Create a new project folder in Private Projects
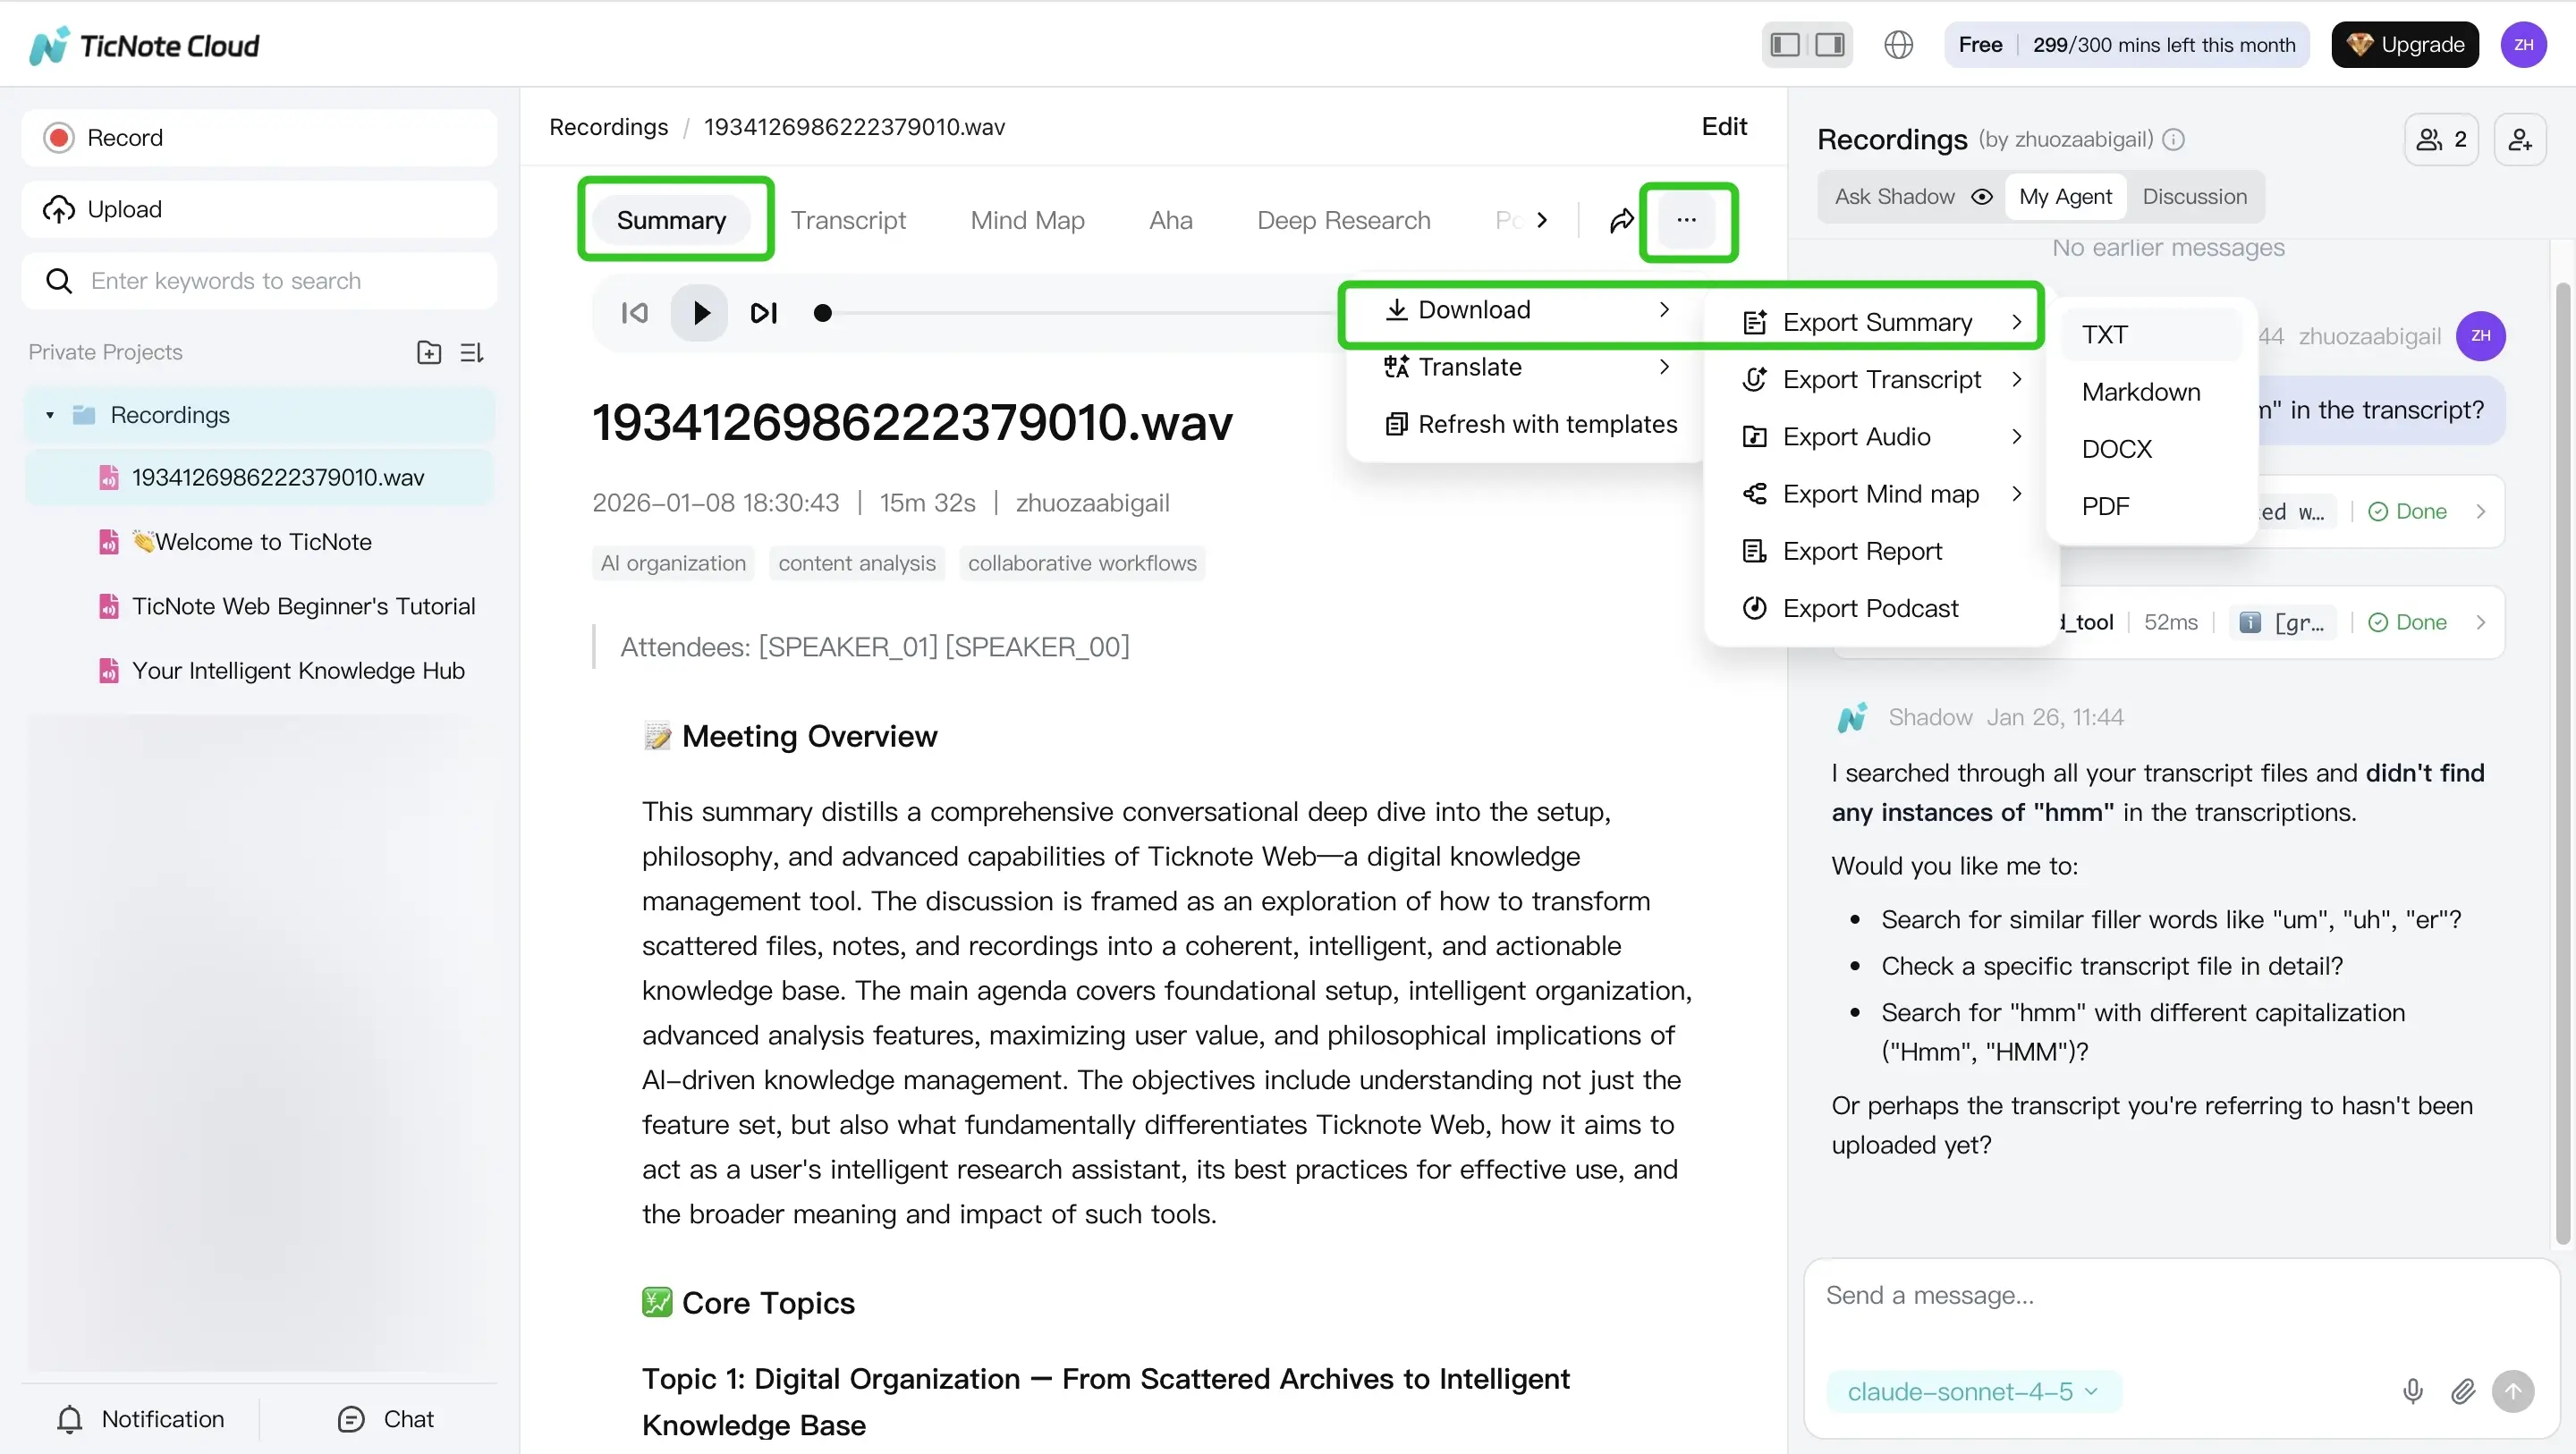 (428, 352)
